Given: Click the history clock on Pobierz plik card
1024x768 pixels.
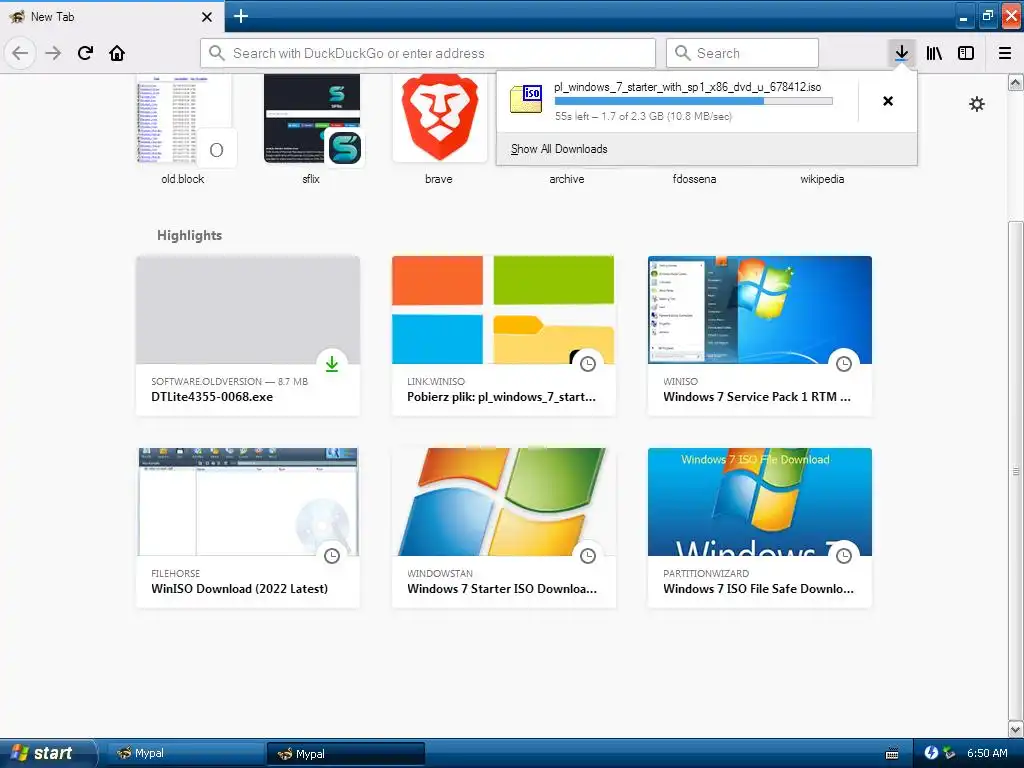Looking at the screenshot, I should point(588,364).
